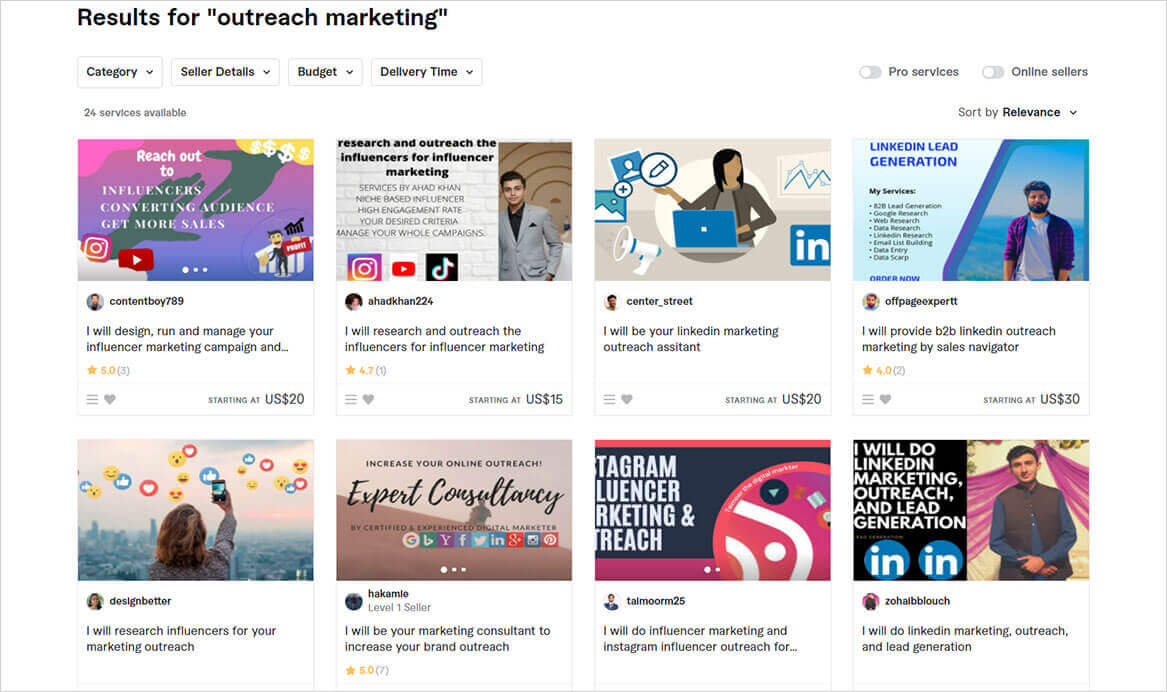The image size is (1167, 692).
Task: Favorite the ahadkhan224 gig with heart icon
Action: click(x=368, y=399)
